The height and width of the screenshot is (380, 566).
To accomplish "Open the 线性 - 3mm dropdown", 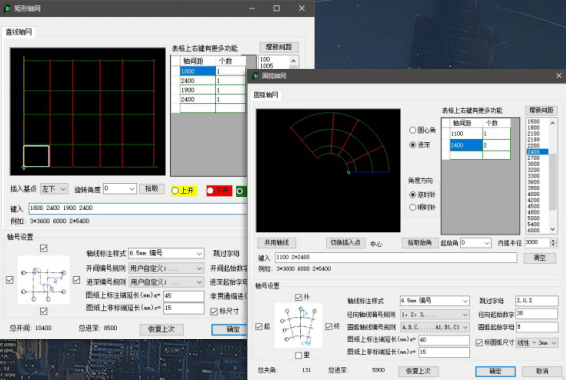I will coord(536,342).
